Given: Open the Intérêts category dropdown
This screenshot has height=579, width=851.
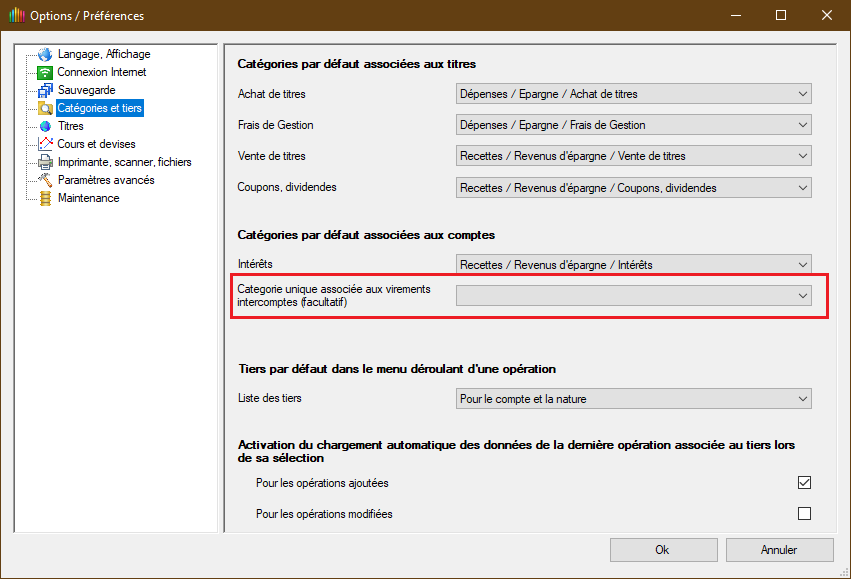Looking at the screenshot, I should (x=633, y=265).
